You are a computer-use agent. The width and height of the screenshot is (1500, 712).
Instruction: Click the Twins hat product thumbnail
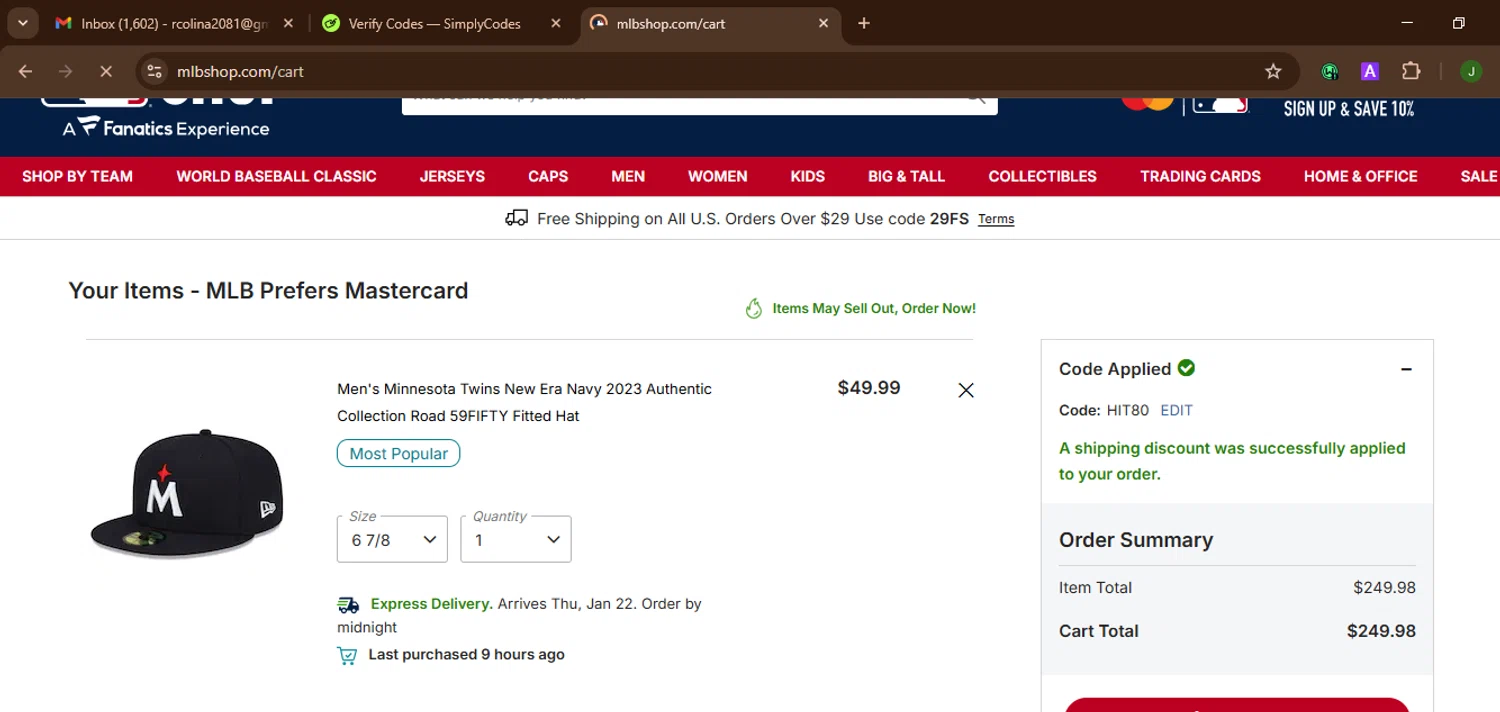[x=187, y=493]
